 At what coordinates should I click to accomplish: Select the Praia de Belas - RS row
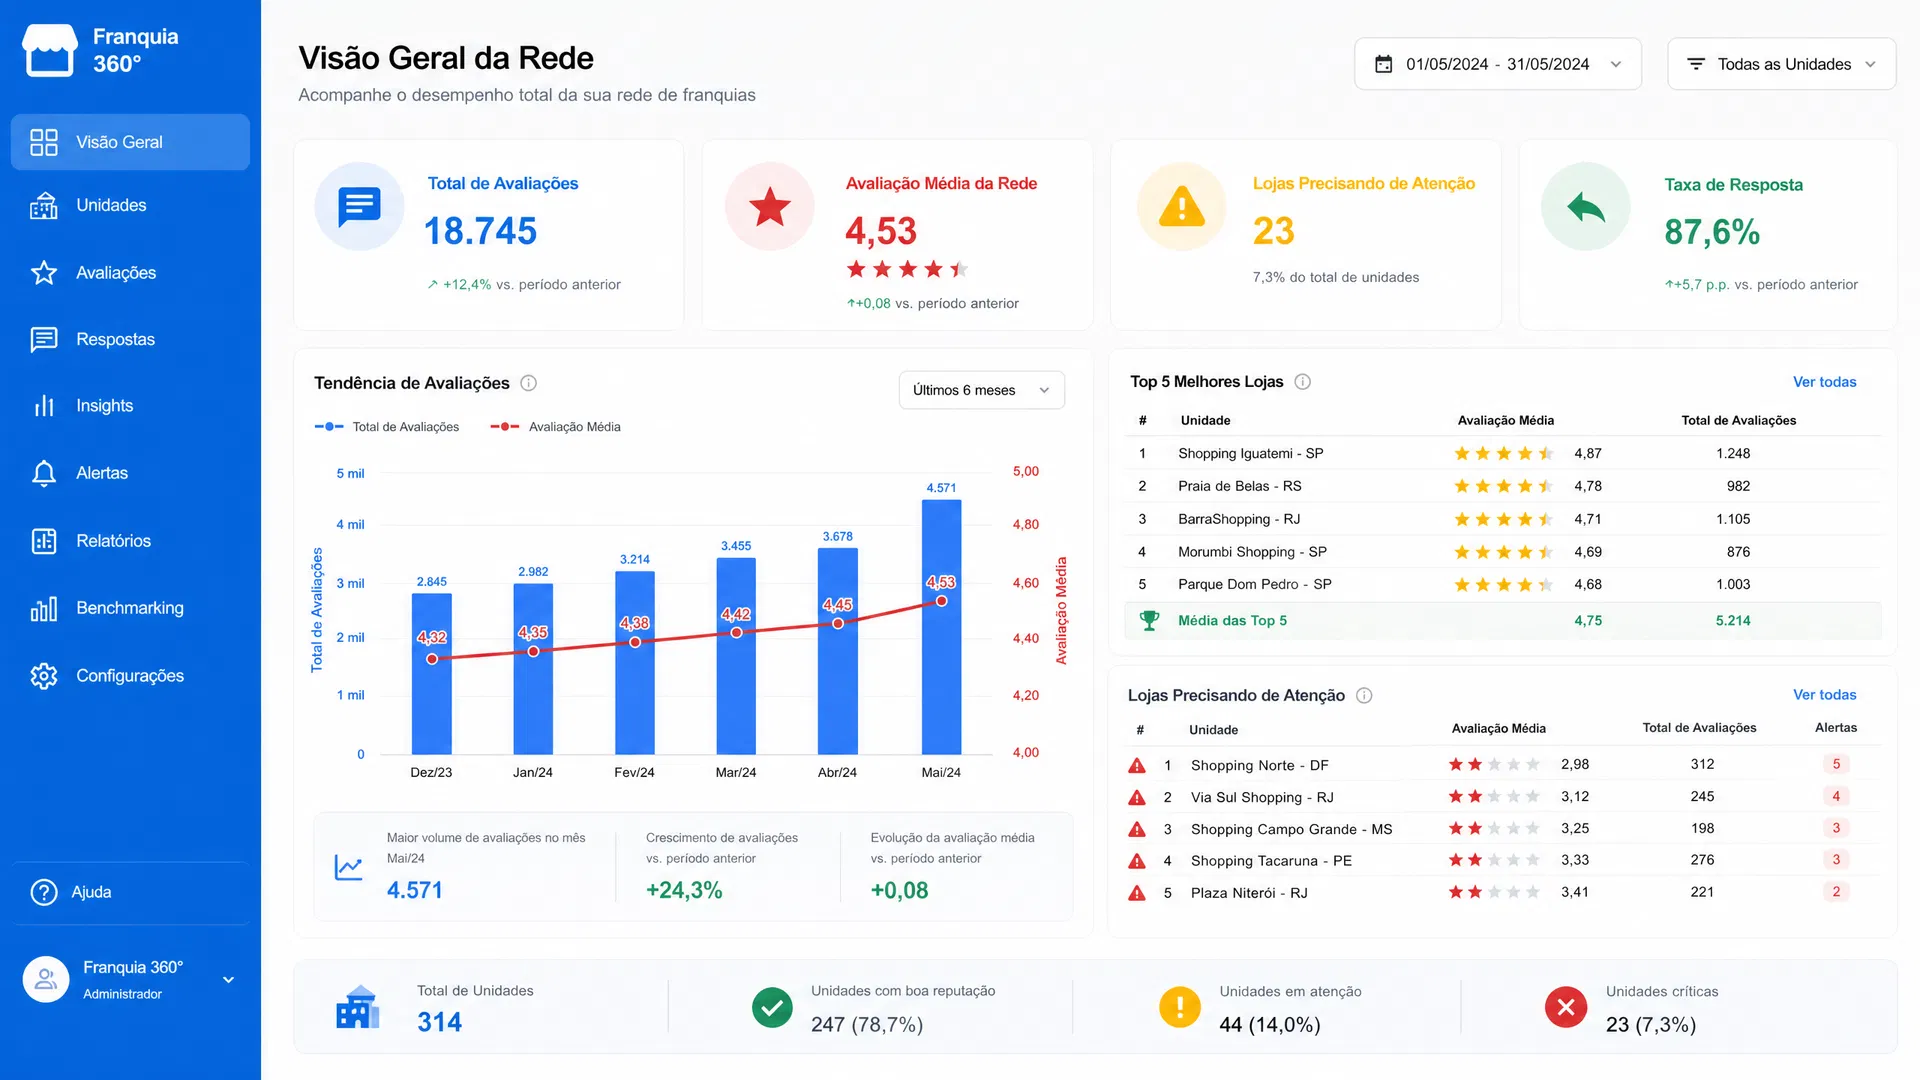point(1503,486)
